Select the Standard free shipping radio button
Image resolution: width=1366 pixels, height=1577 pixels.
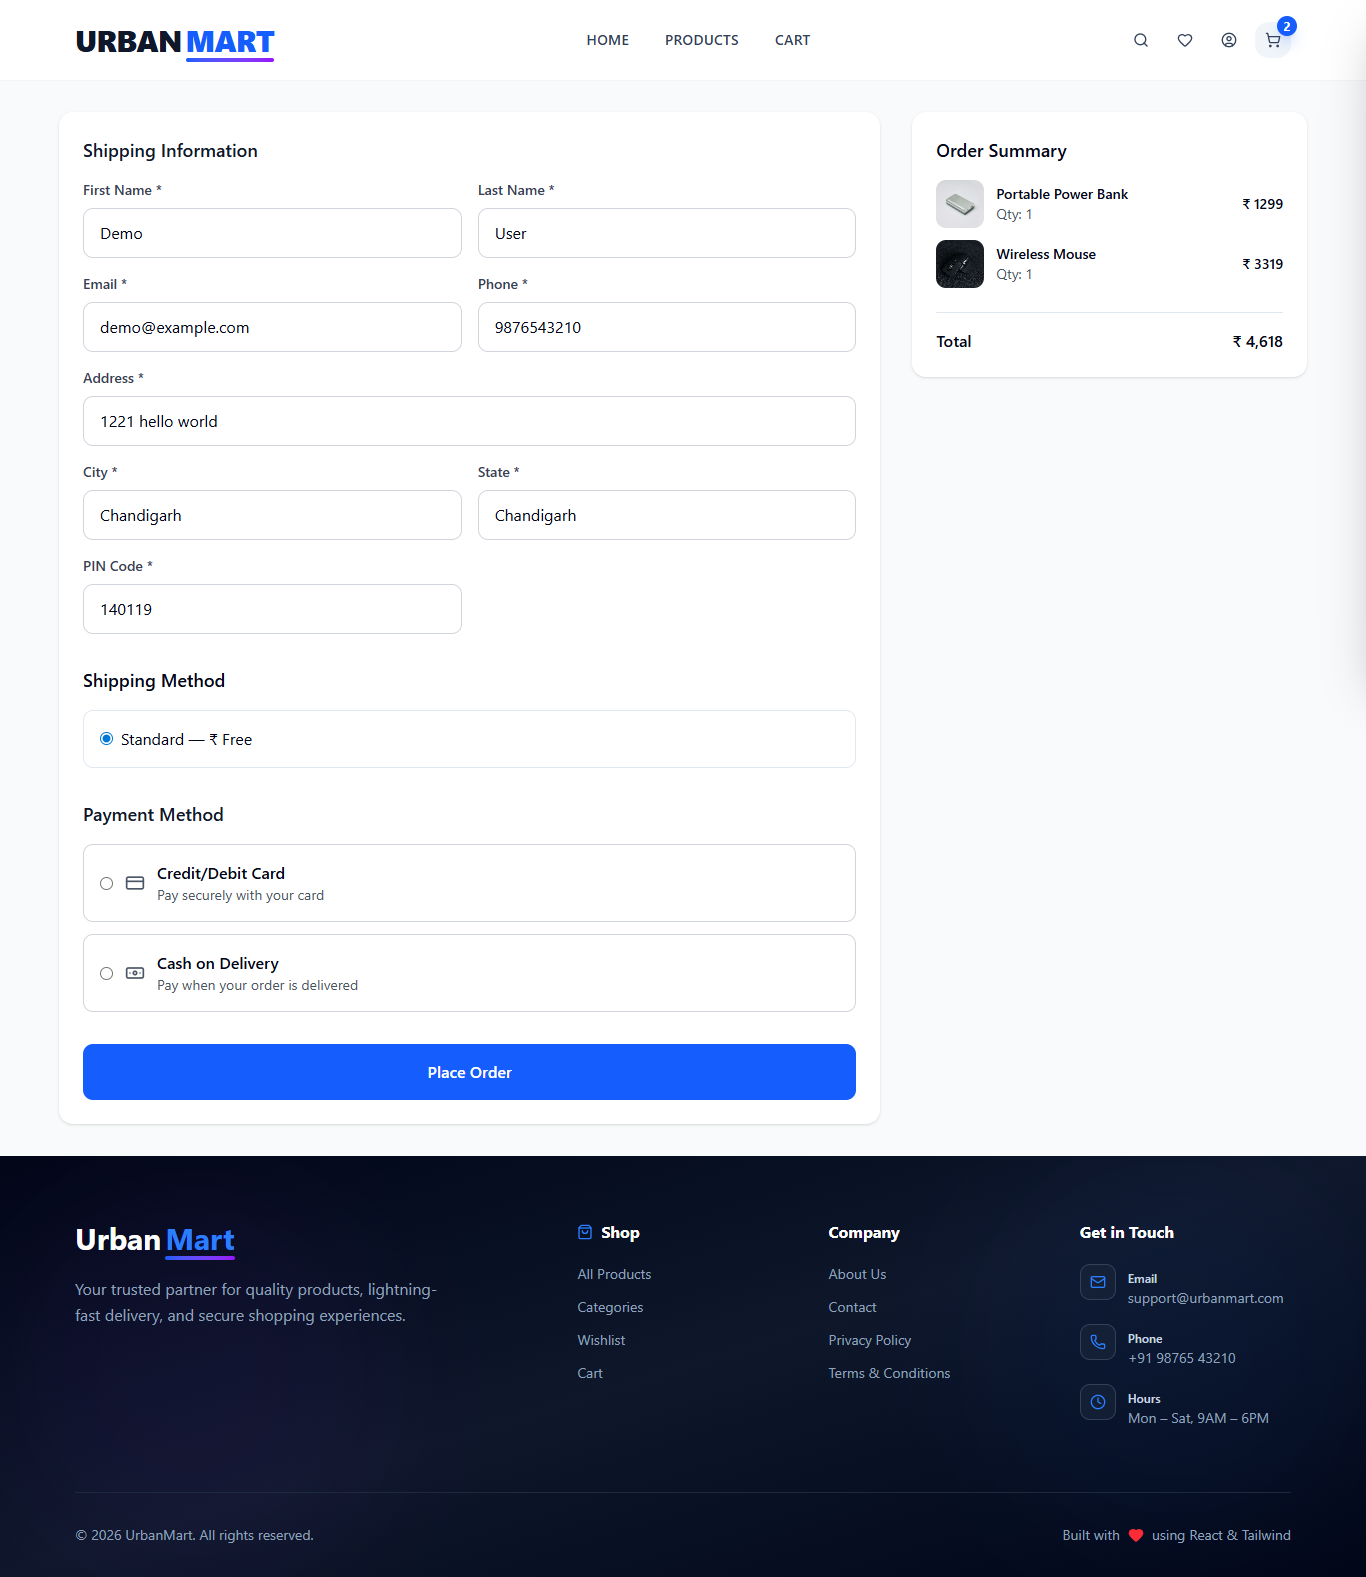(x=107, y=739)
